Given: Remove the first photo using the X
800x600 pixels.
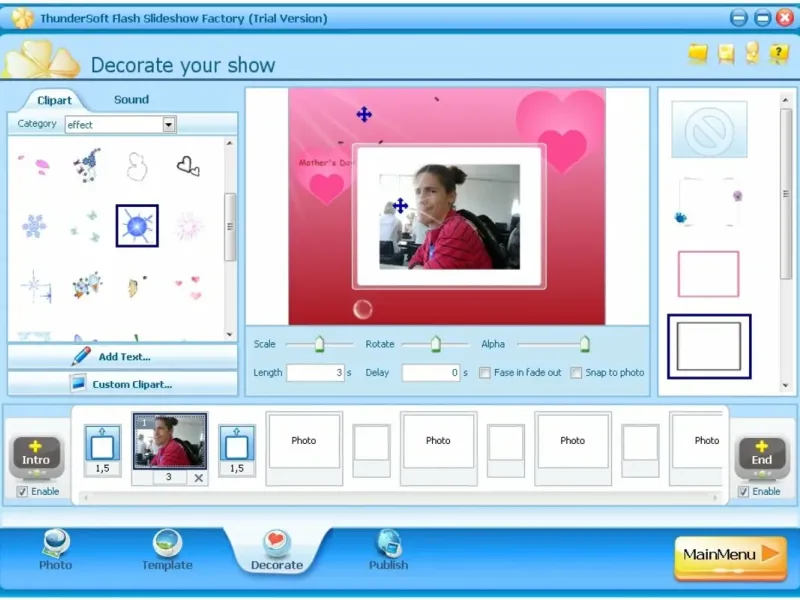Looking at the screenshot, I should pos(198,478).
